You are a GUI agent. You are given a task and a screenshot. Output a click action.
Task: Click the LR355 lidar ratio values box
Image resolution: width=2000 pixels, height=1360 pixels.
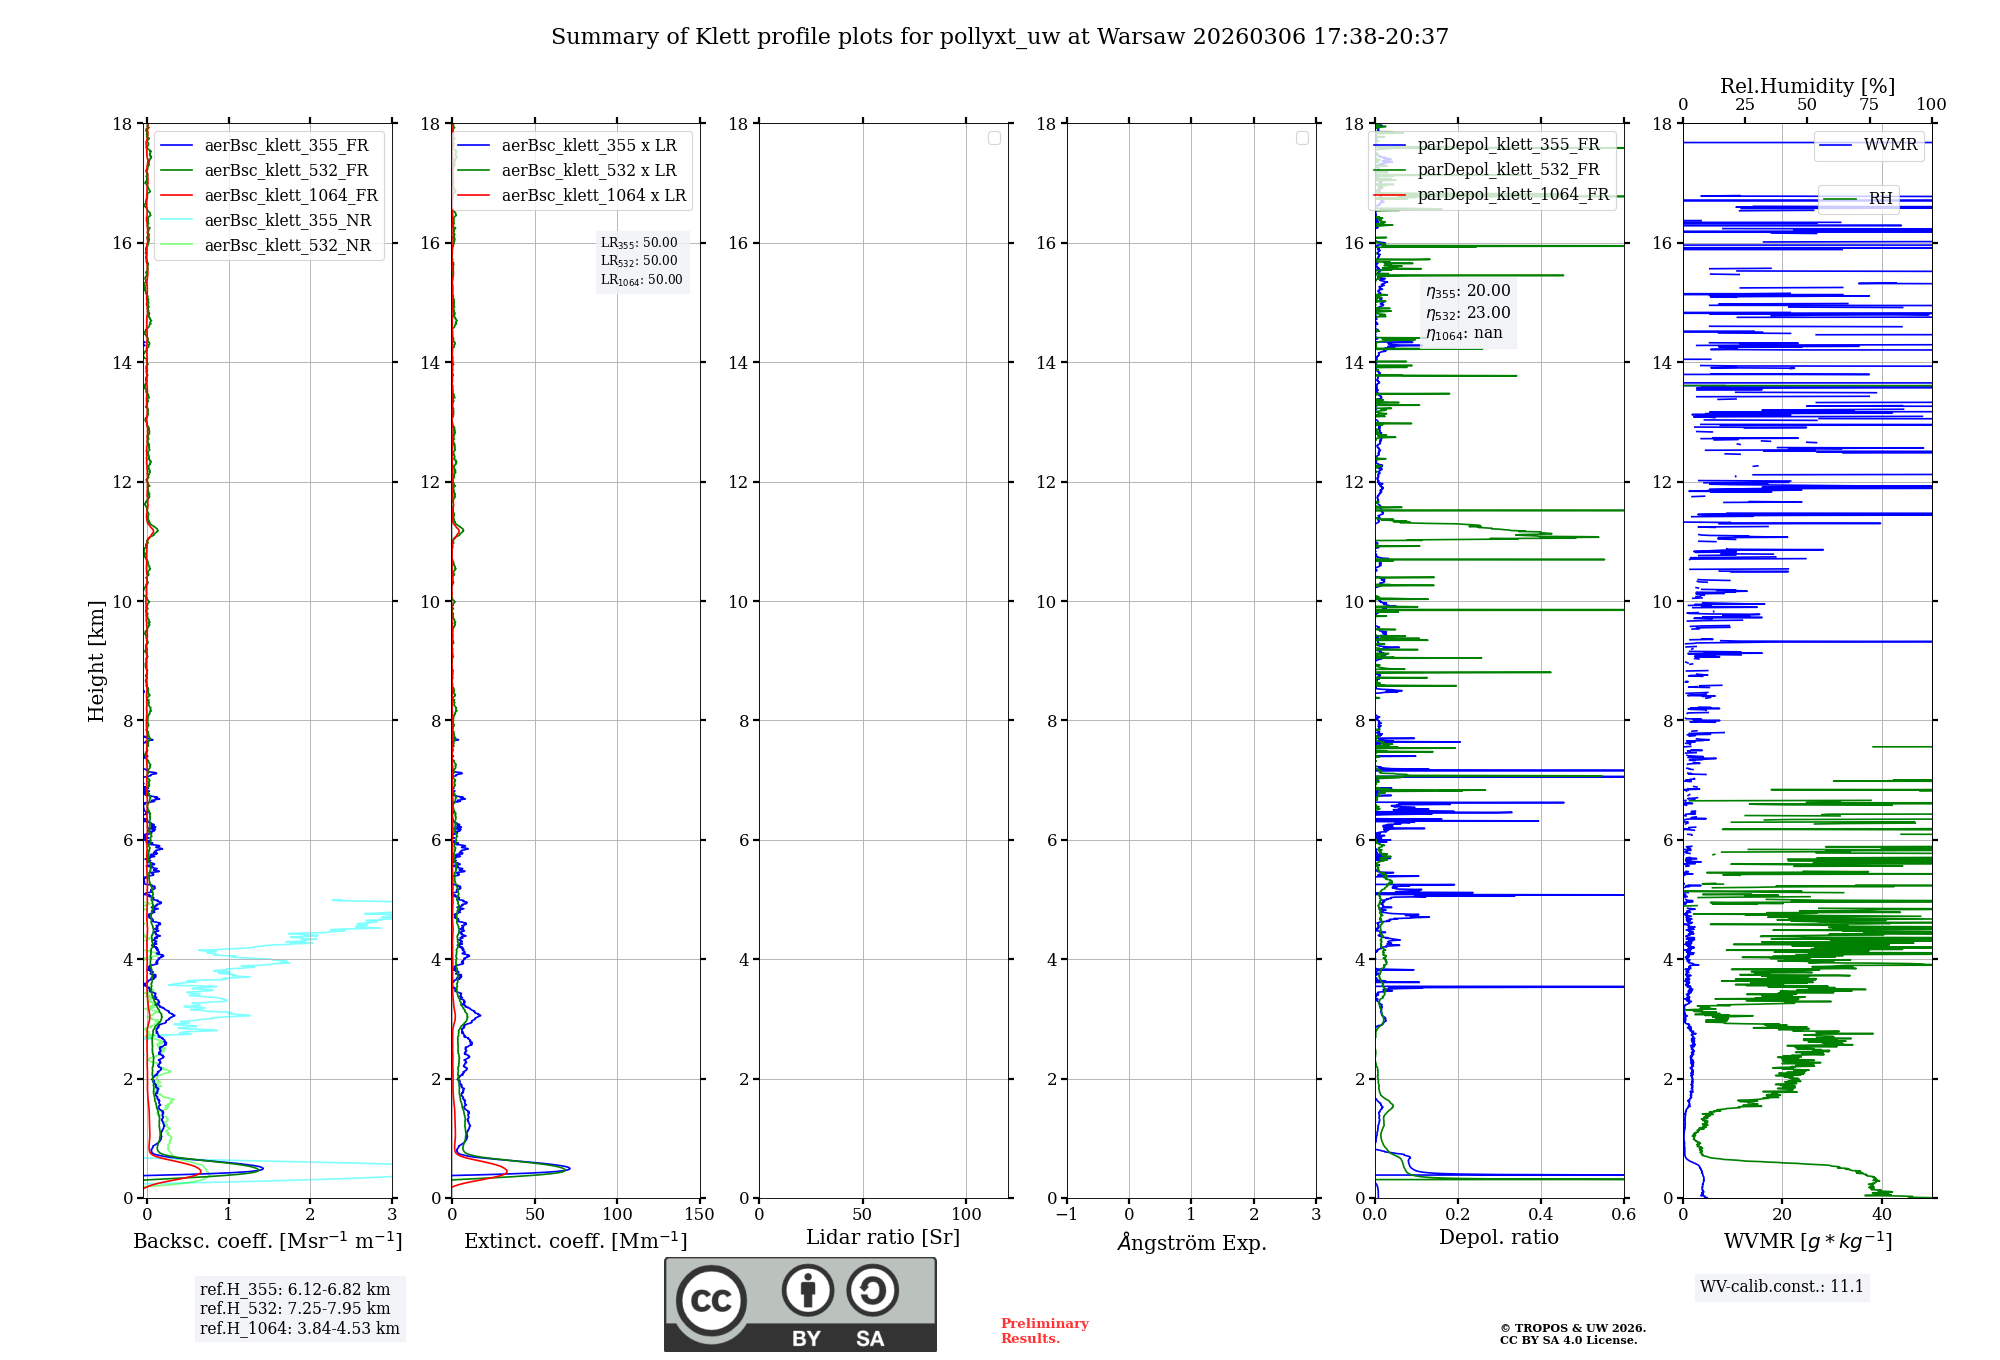tap(641, 261)
